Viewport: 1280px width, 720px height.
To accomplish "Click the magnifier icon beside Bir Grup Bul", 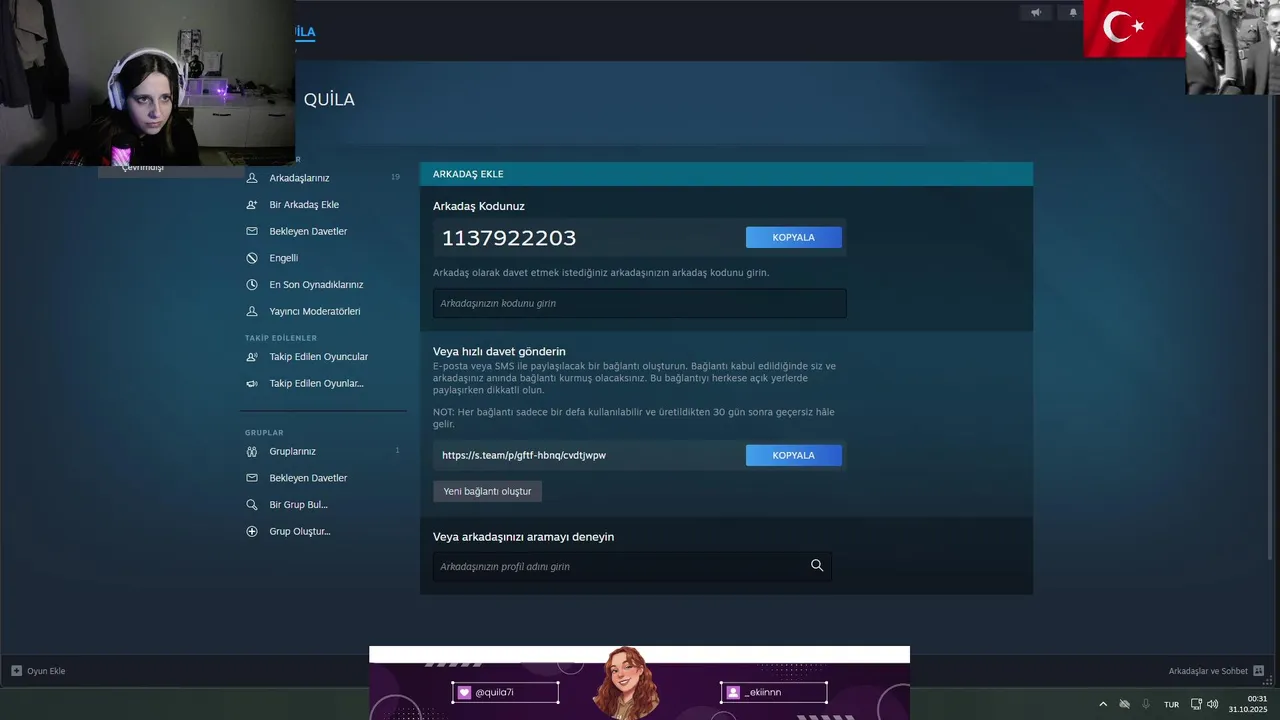I will coord(252,505).
